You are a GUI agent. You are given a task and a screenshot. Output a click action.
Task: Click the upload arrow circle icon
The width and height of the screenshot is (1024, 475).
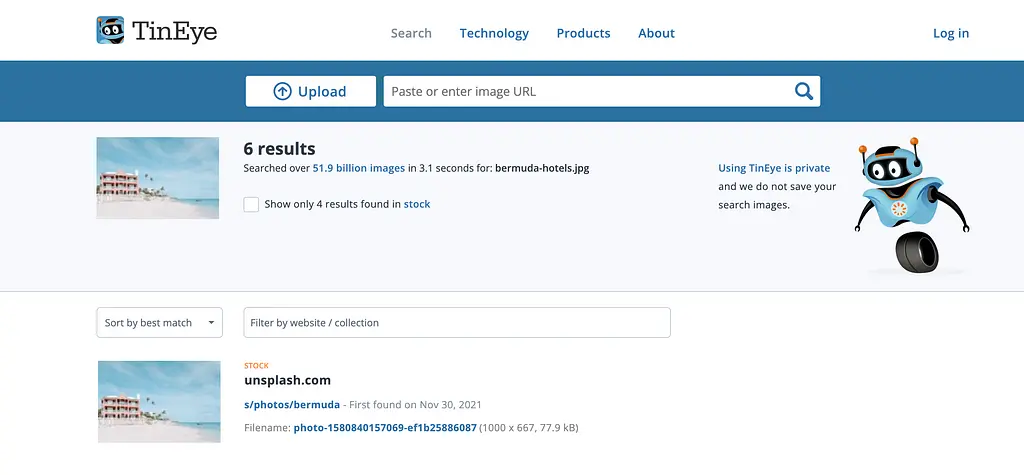282,91
